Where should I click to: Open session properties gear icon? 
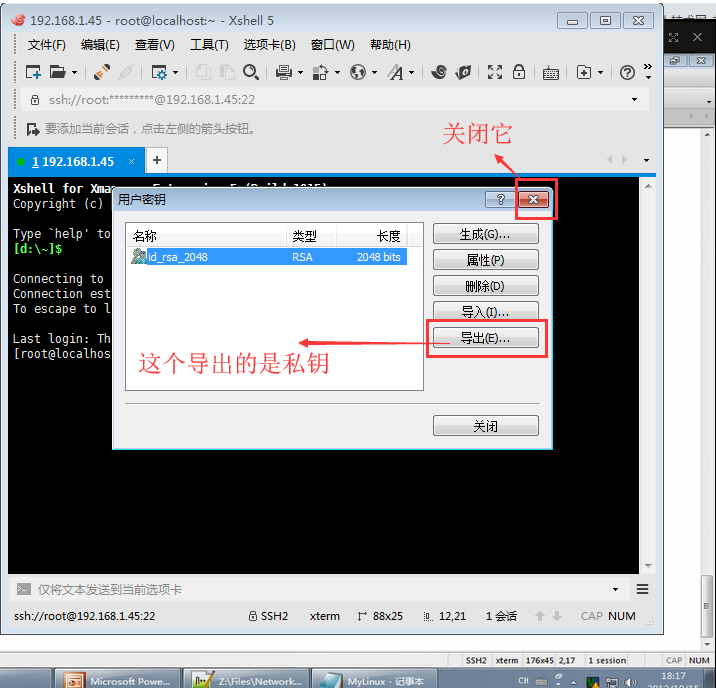tap(159, 72)
